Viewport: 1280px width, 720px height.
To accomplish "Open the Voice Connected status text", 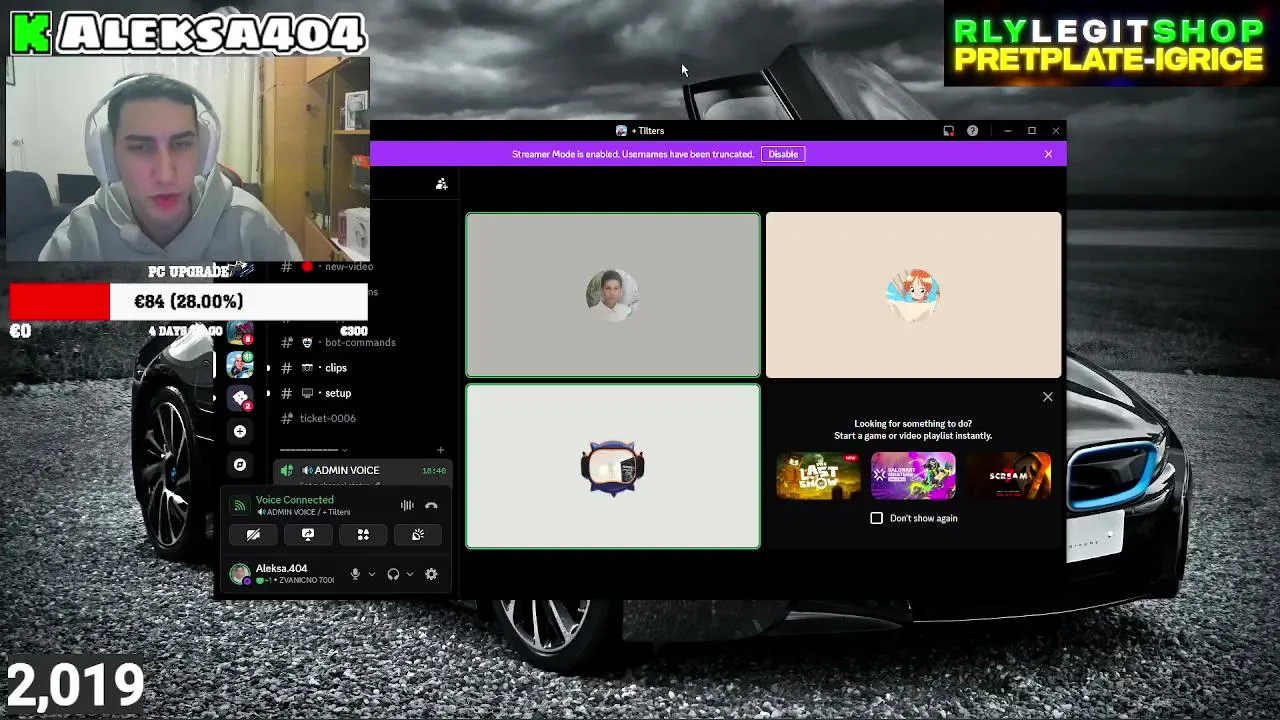I will [x=294, y=500].
